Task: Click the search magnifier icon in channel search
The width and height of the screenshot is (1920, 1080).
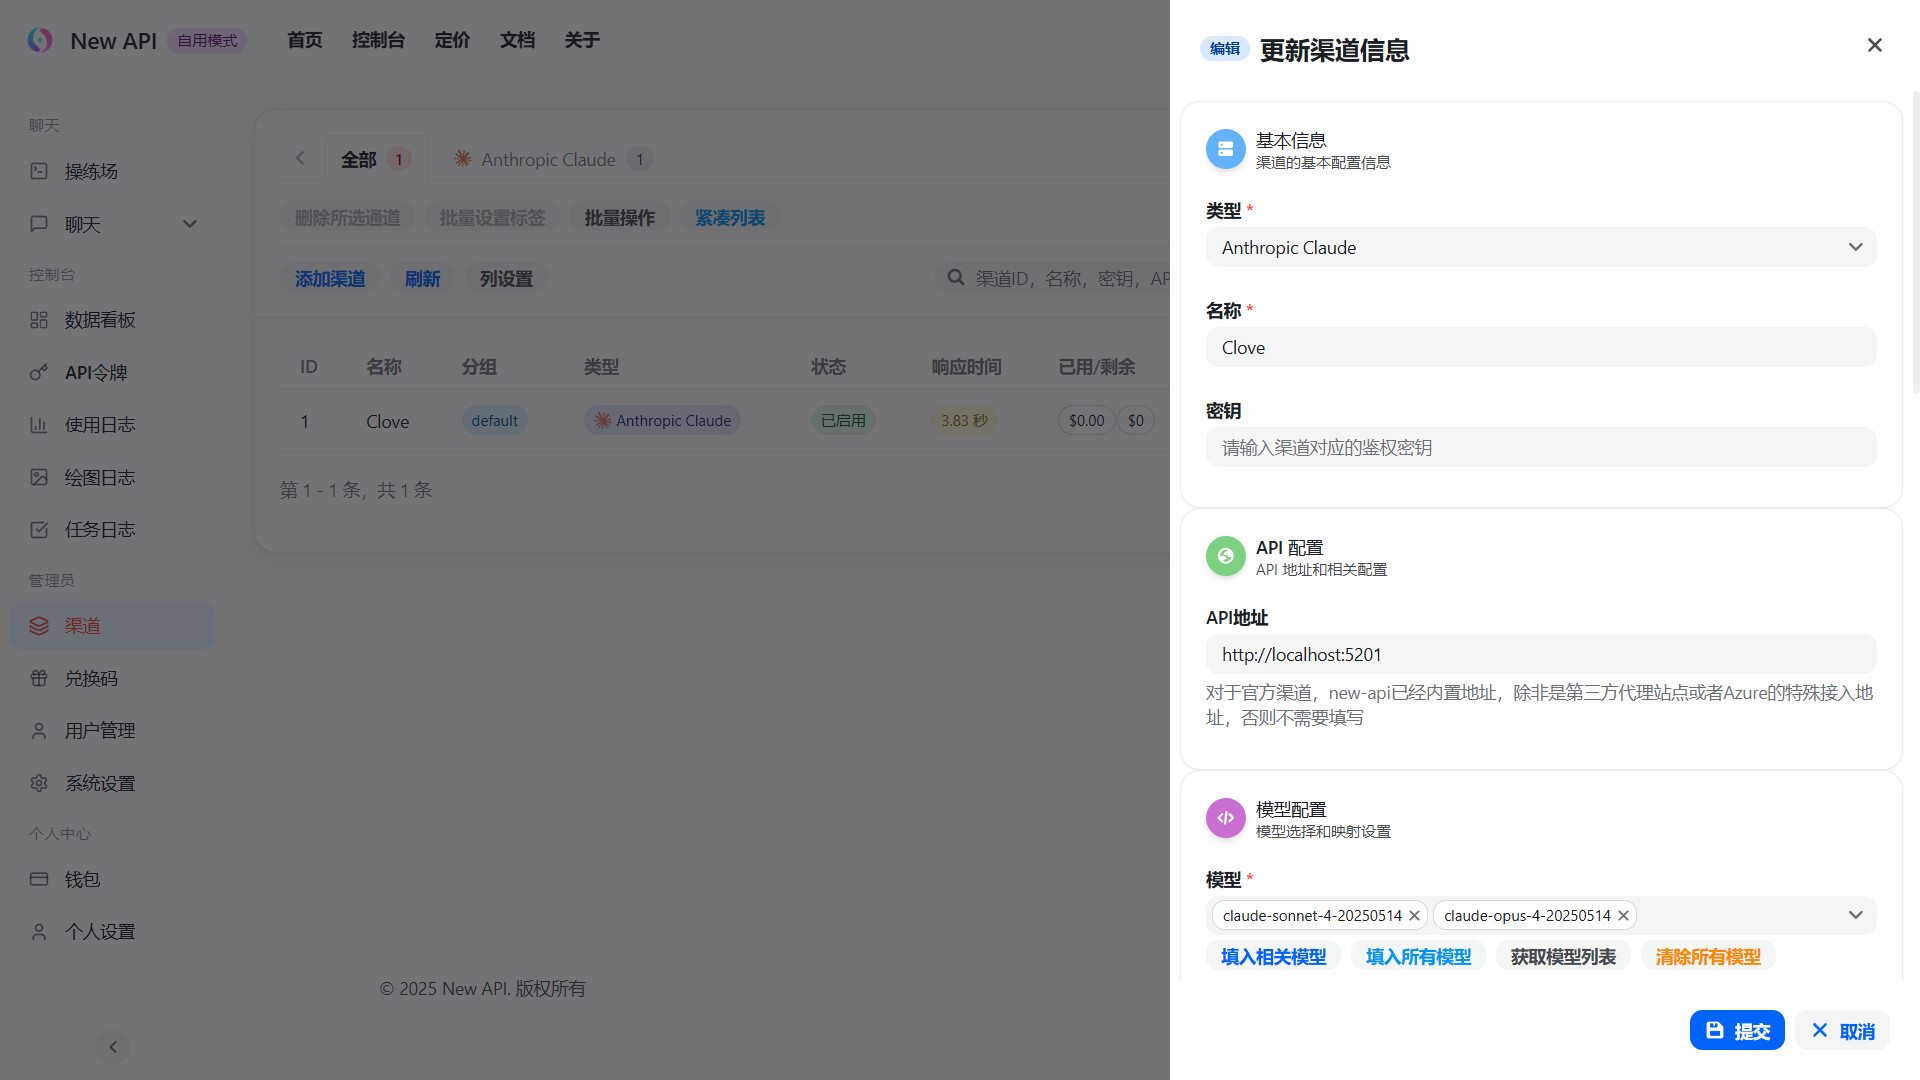Action: pyautogui.click(x=956, y=278)
